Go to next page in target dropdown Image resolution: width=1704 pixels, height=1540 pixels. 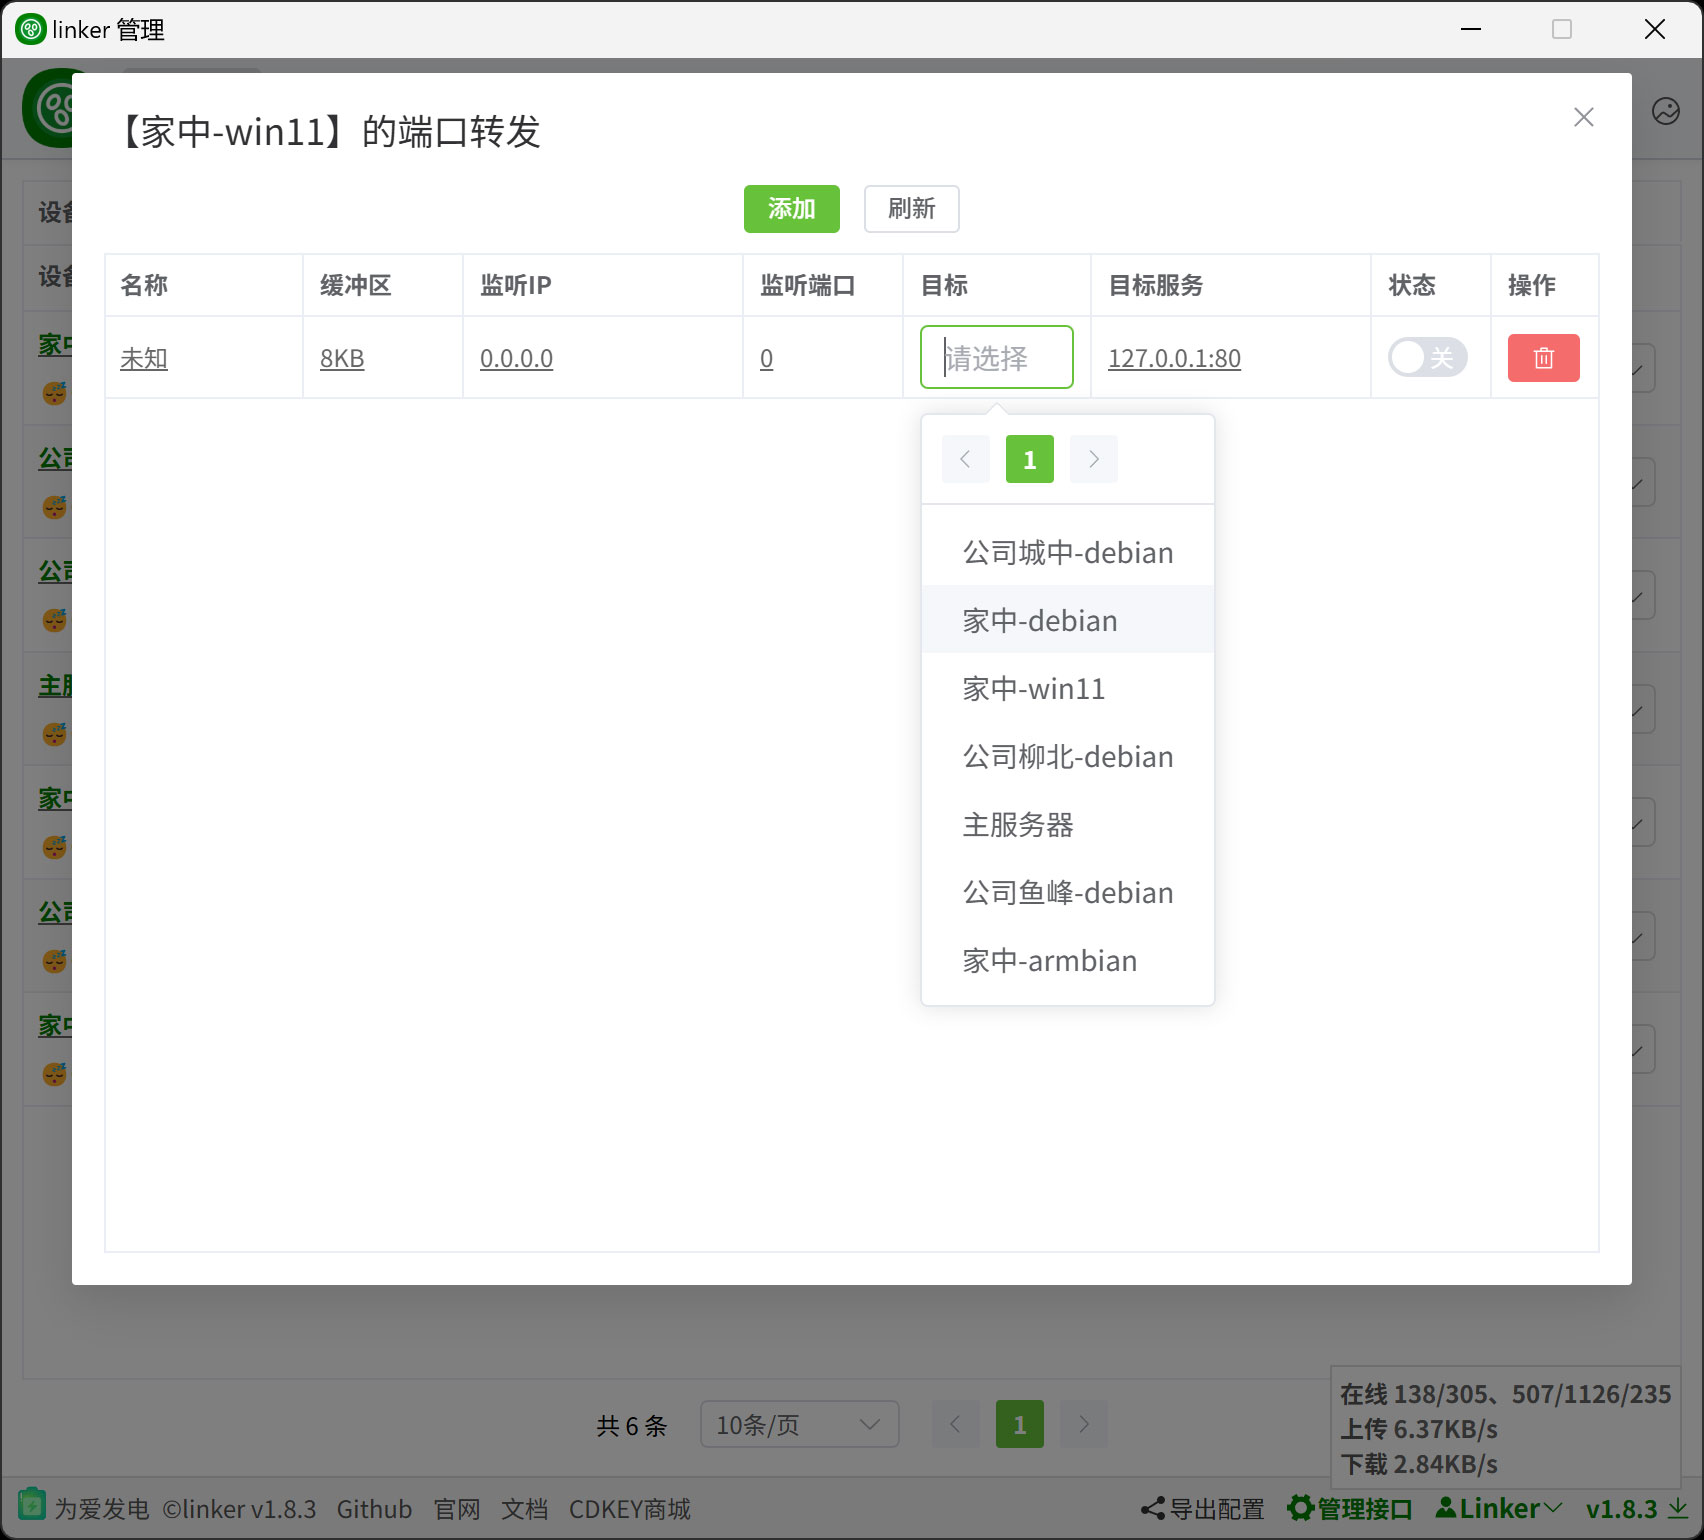pyautogui.click(x=1093, y=459)
